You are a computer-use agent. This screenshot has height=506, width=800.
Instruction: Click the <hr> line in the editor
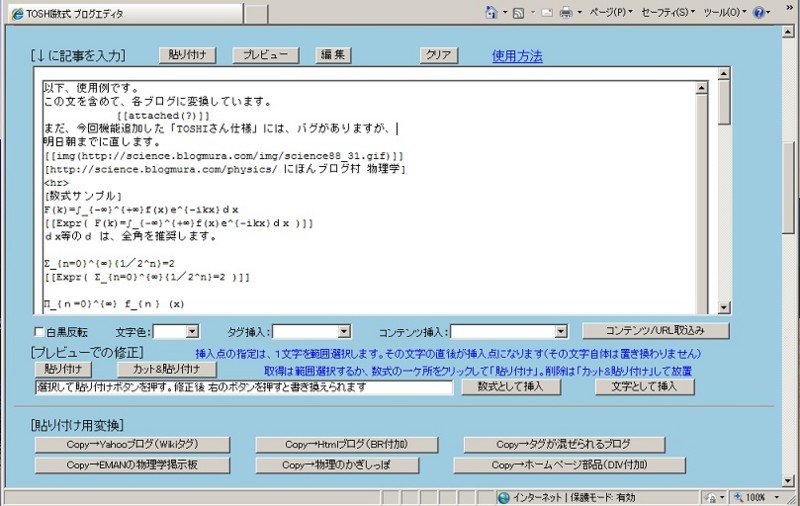pyautogui.click(x=56, y=183)
